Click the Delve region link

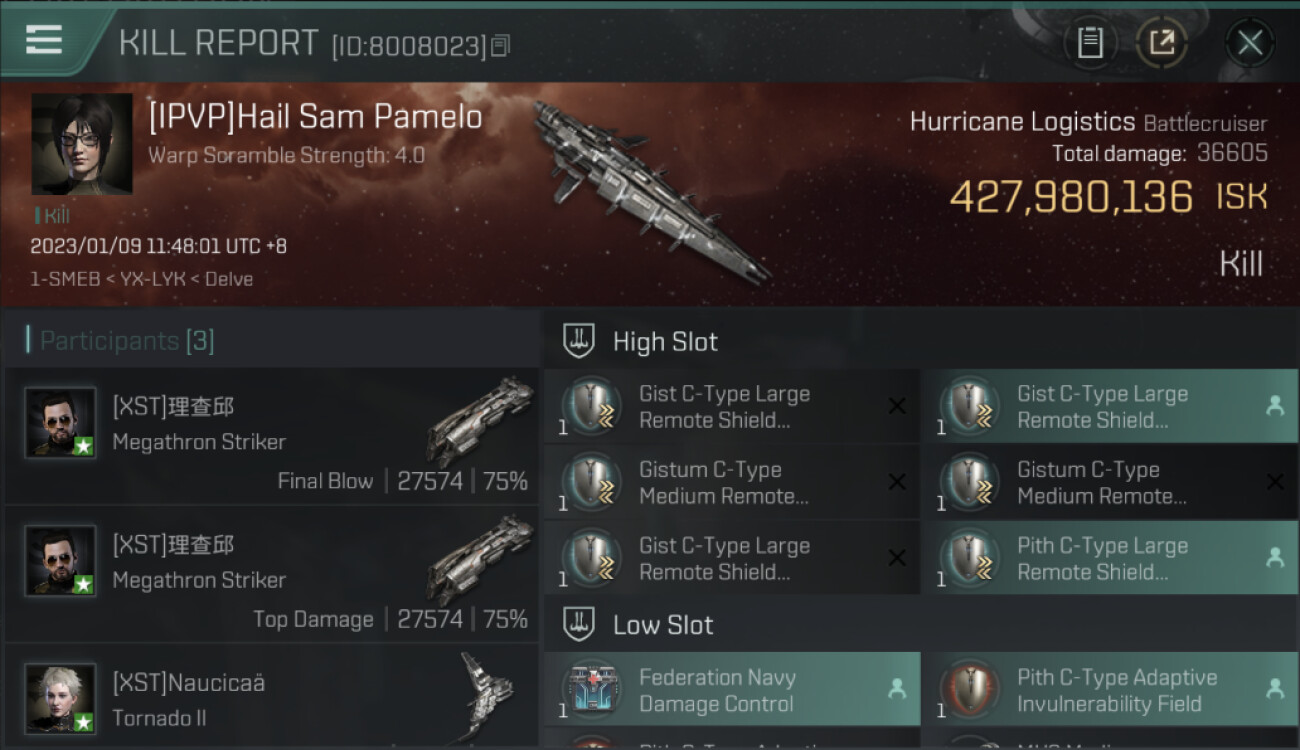tap(229, 279)
